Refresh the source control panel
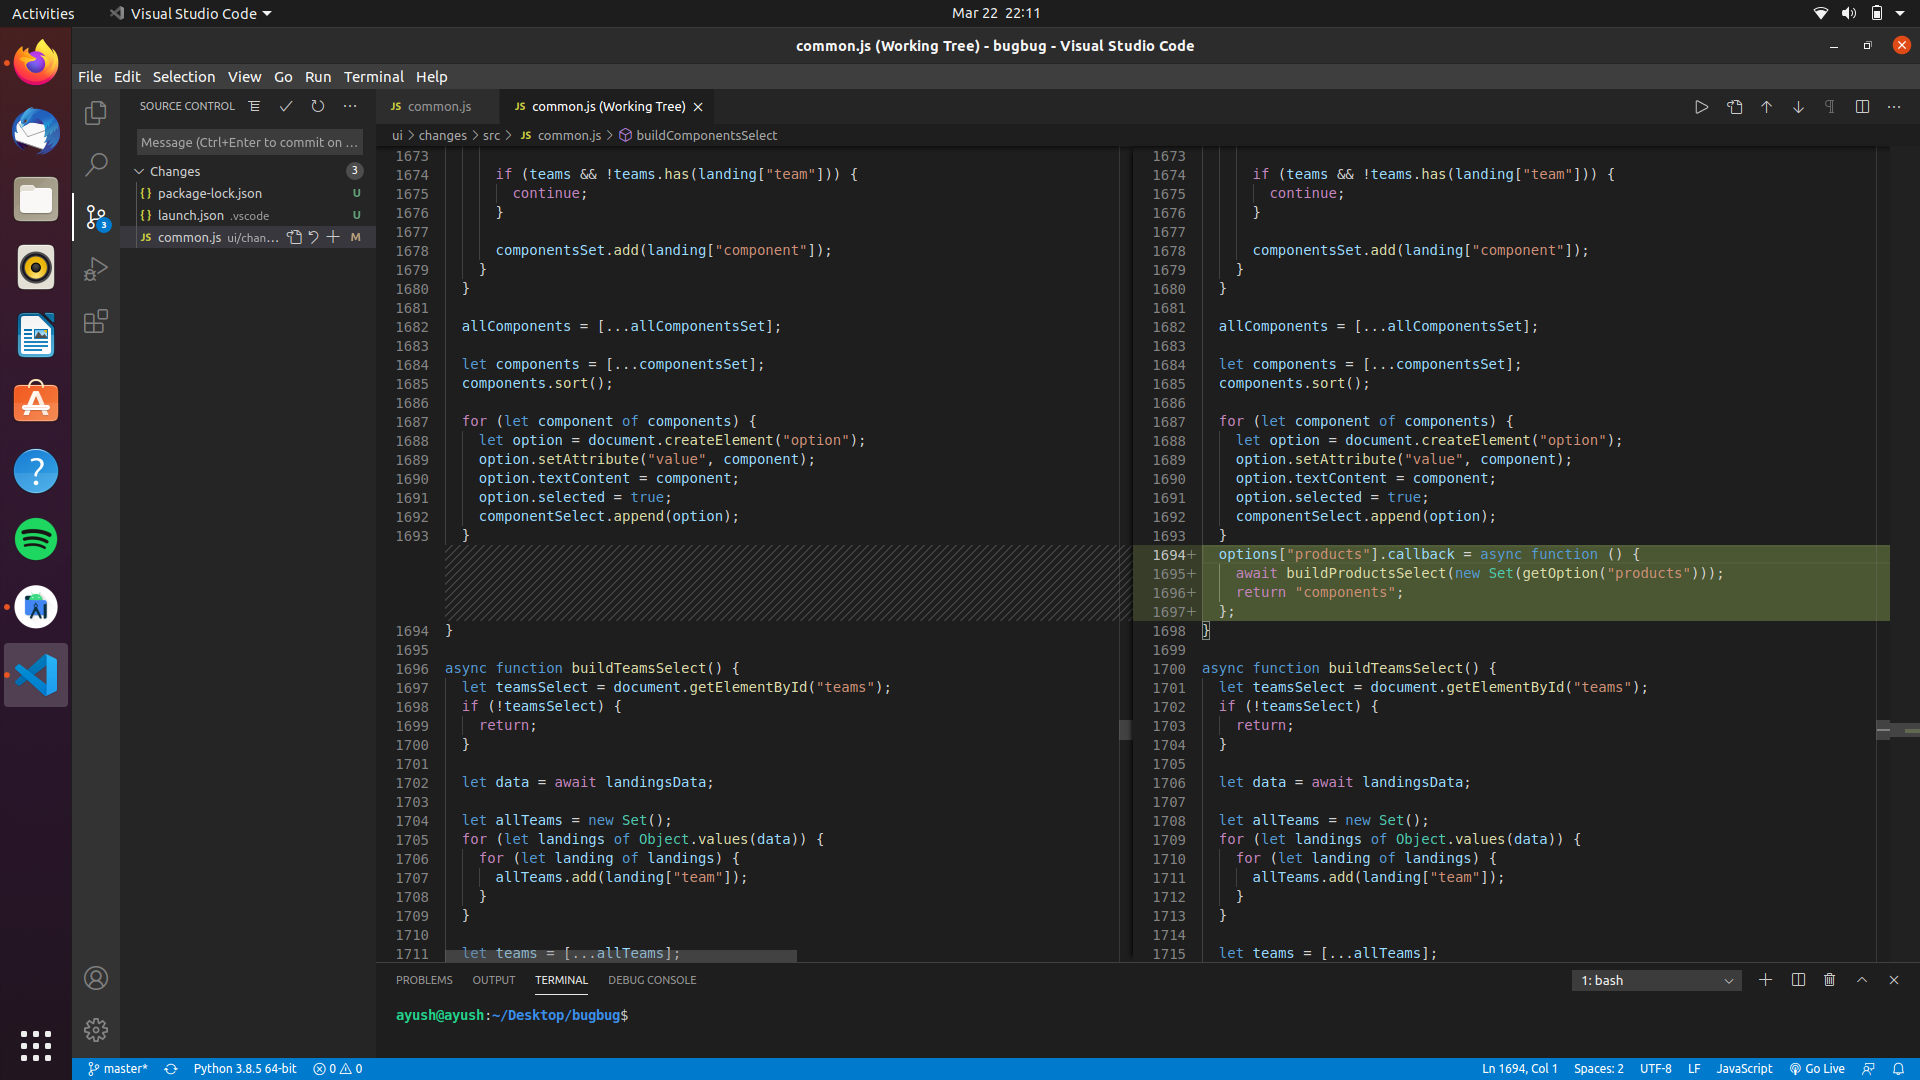The height and width of the screenshot is (1080, 1920). (x=318, y=106)
